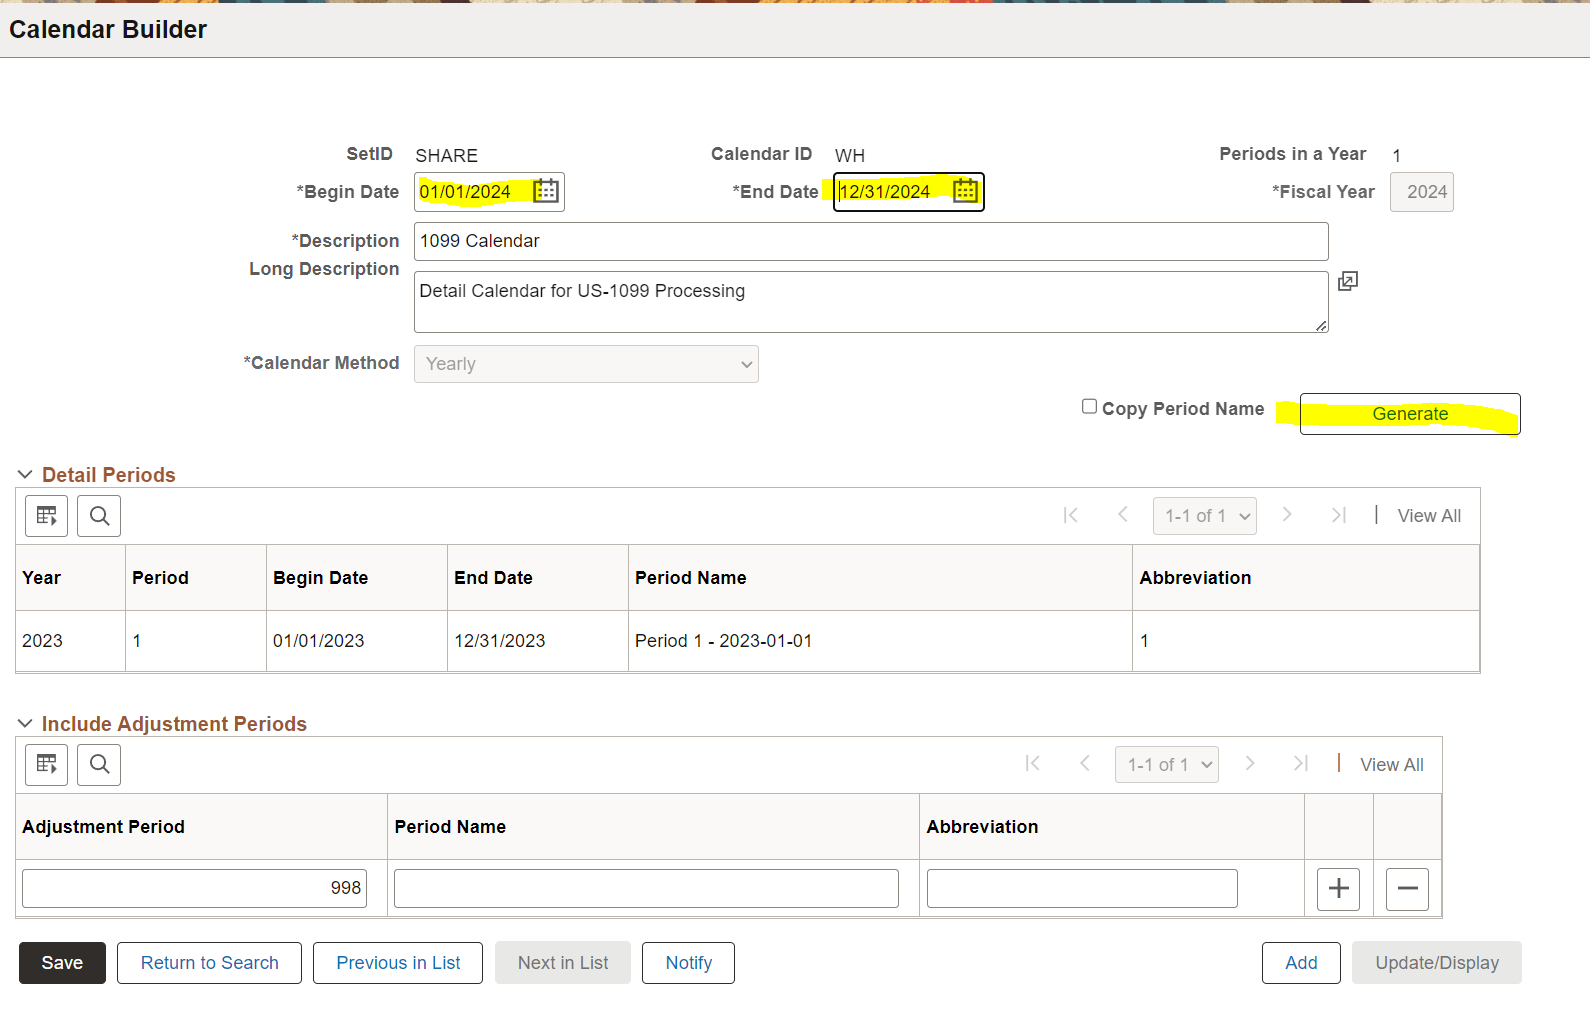Click into the Description text field
The height and width of the screenshot is (1019, 1590).
coord(870,242)
